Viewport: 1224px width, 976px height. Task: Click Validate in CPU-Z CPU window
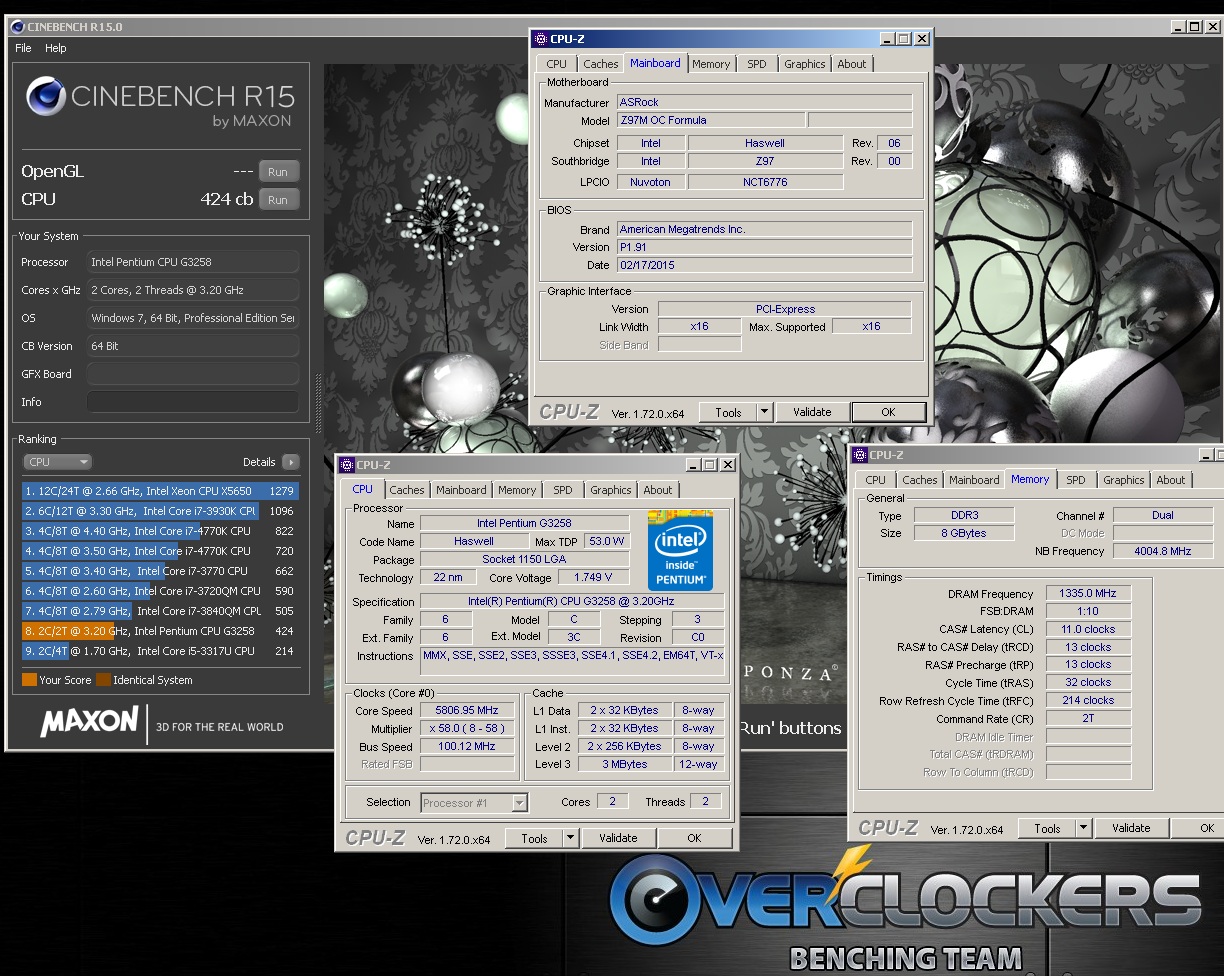click(x=618, y=838)
